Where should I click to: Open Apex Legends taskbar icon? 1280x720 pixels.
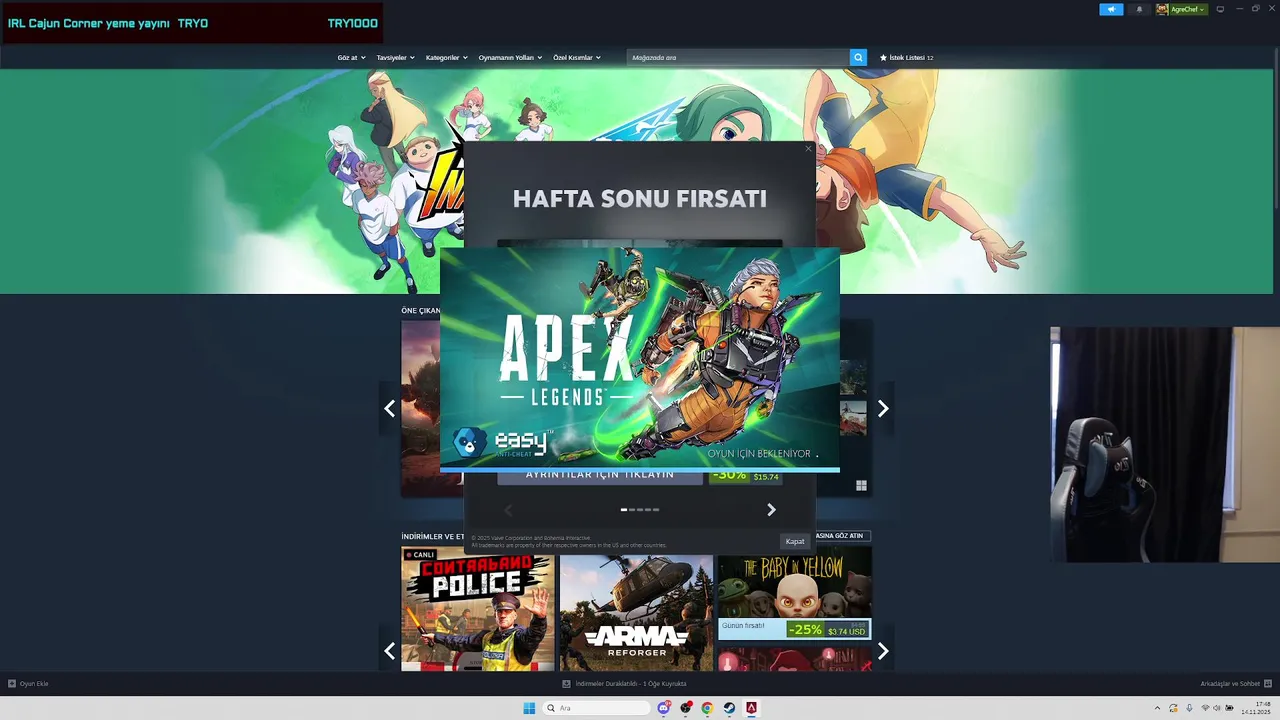pyautogui.click(x=751, y=708)
